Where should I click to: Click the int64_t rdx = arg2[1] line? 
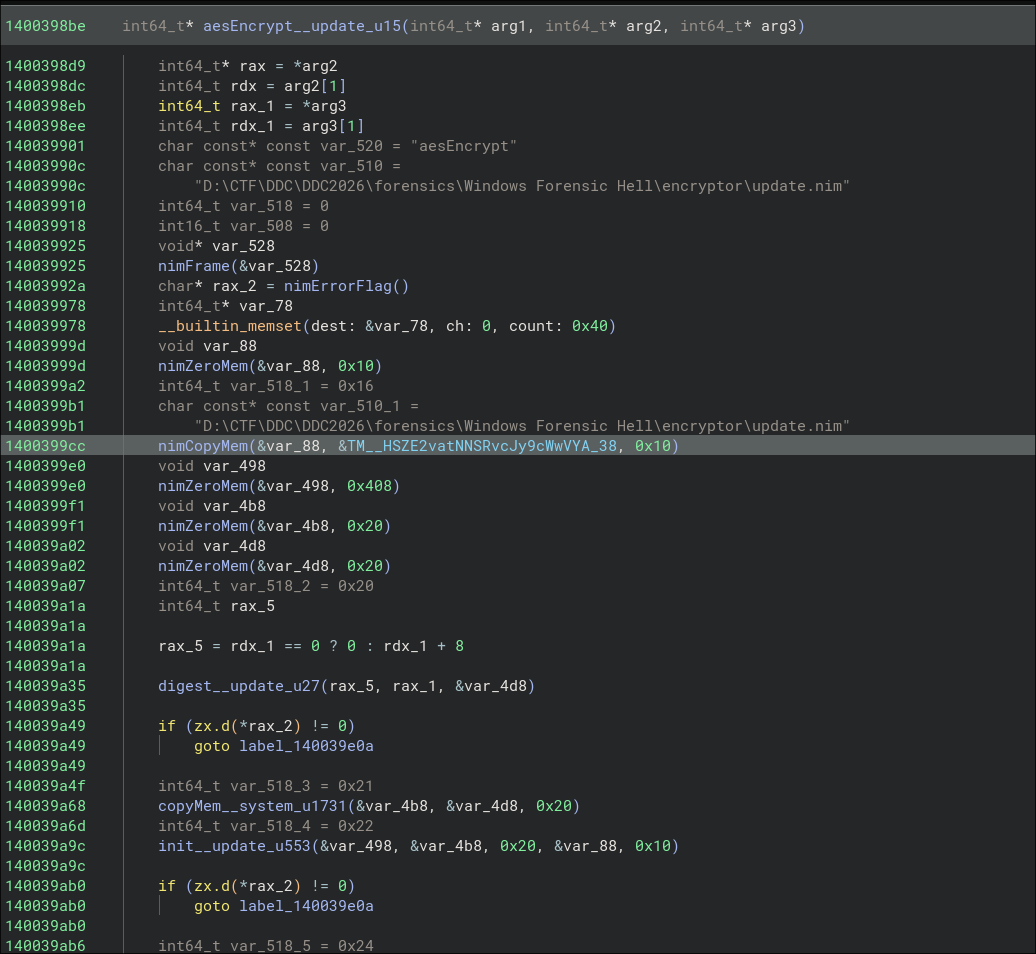coord(252,86)
